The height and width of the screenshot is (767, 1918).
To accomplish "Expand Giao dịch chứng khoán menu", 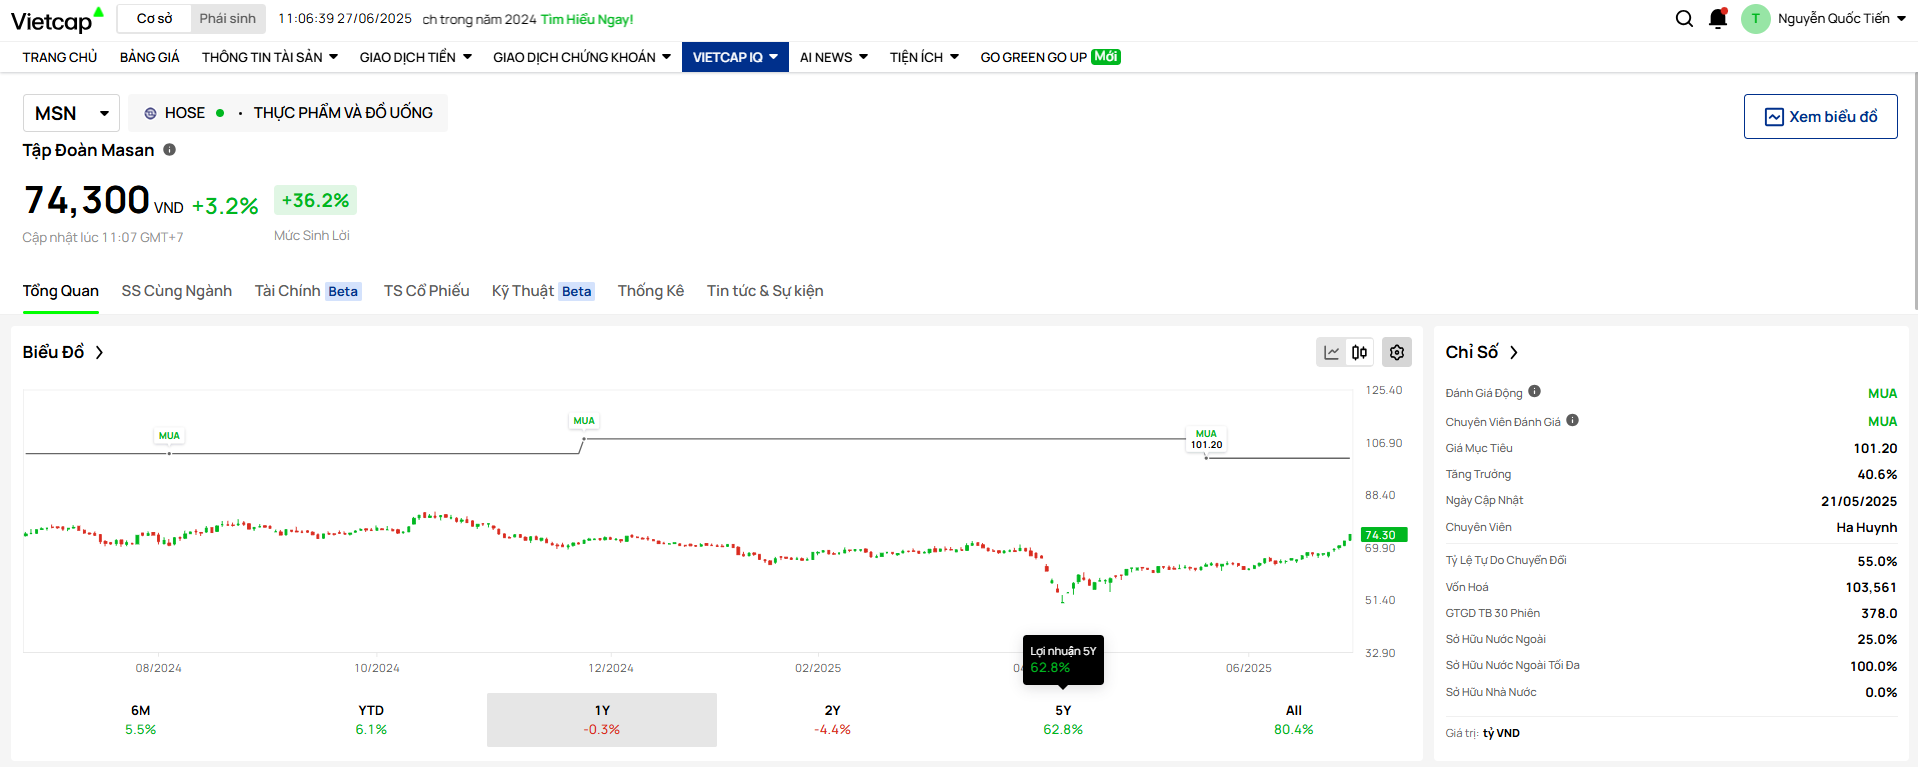I will pos(582,57).
